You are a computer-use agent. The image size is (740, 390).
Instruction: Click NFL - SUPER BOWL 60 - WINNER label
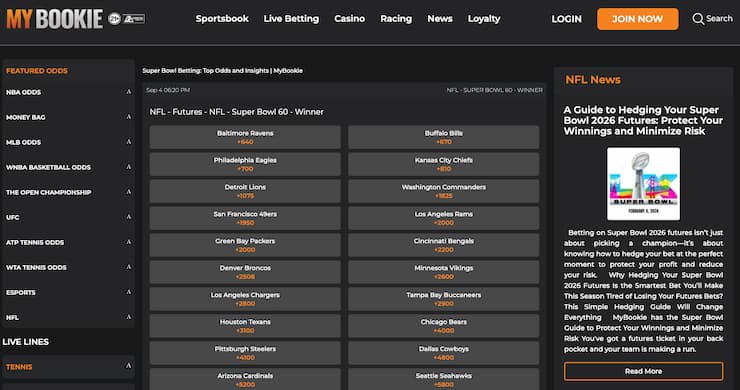click(495, 90)
